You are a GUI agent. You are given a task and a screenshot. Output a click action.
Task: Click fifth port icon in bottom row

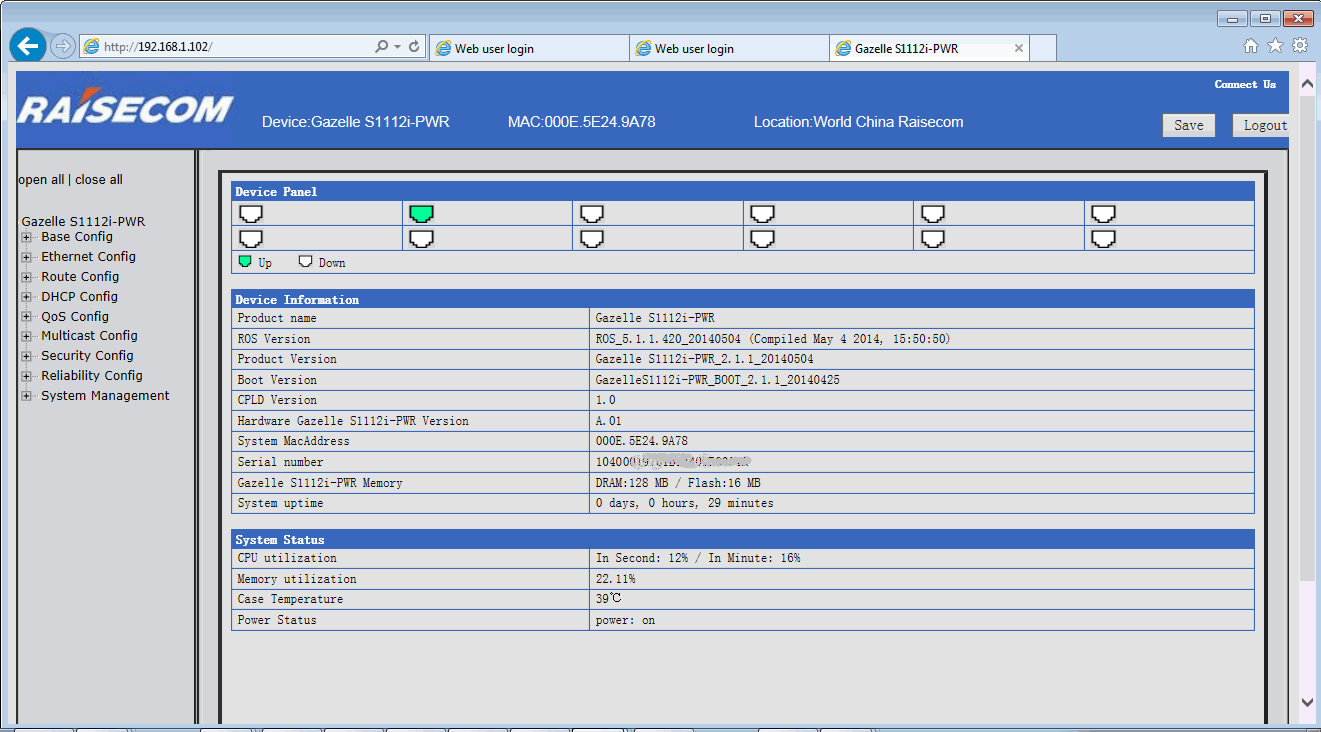pyautogui.click(x=933, y=238)
